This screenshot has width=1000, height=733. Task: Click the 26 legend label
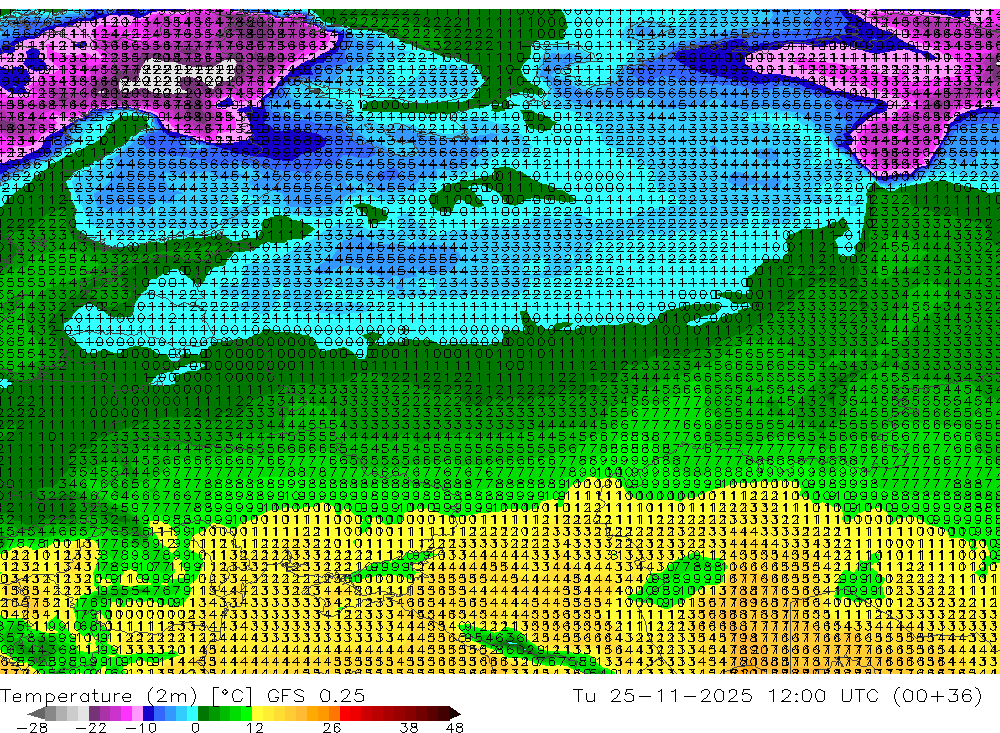pyautogui.click(x=332, y=728)
